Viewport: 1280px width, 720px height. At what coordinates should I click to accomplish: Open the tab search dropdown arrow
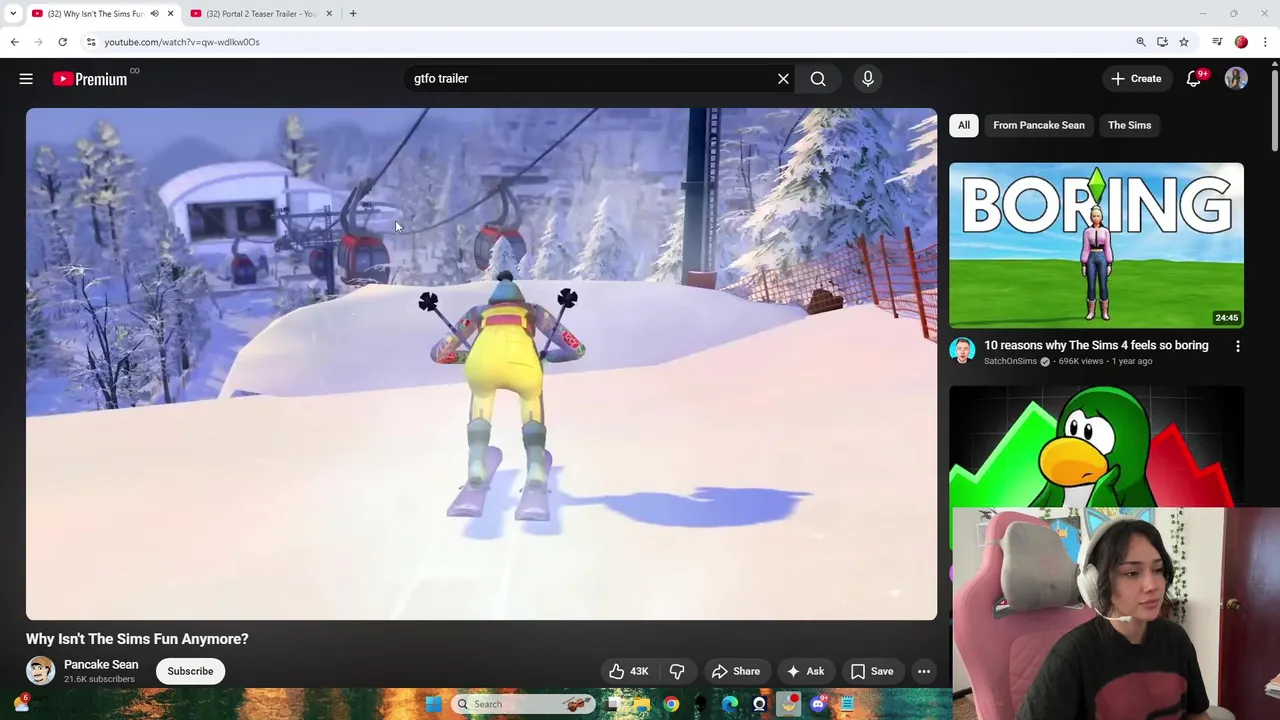tap(12, 14)
